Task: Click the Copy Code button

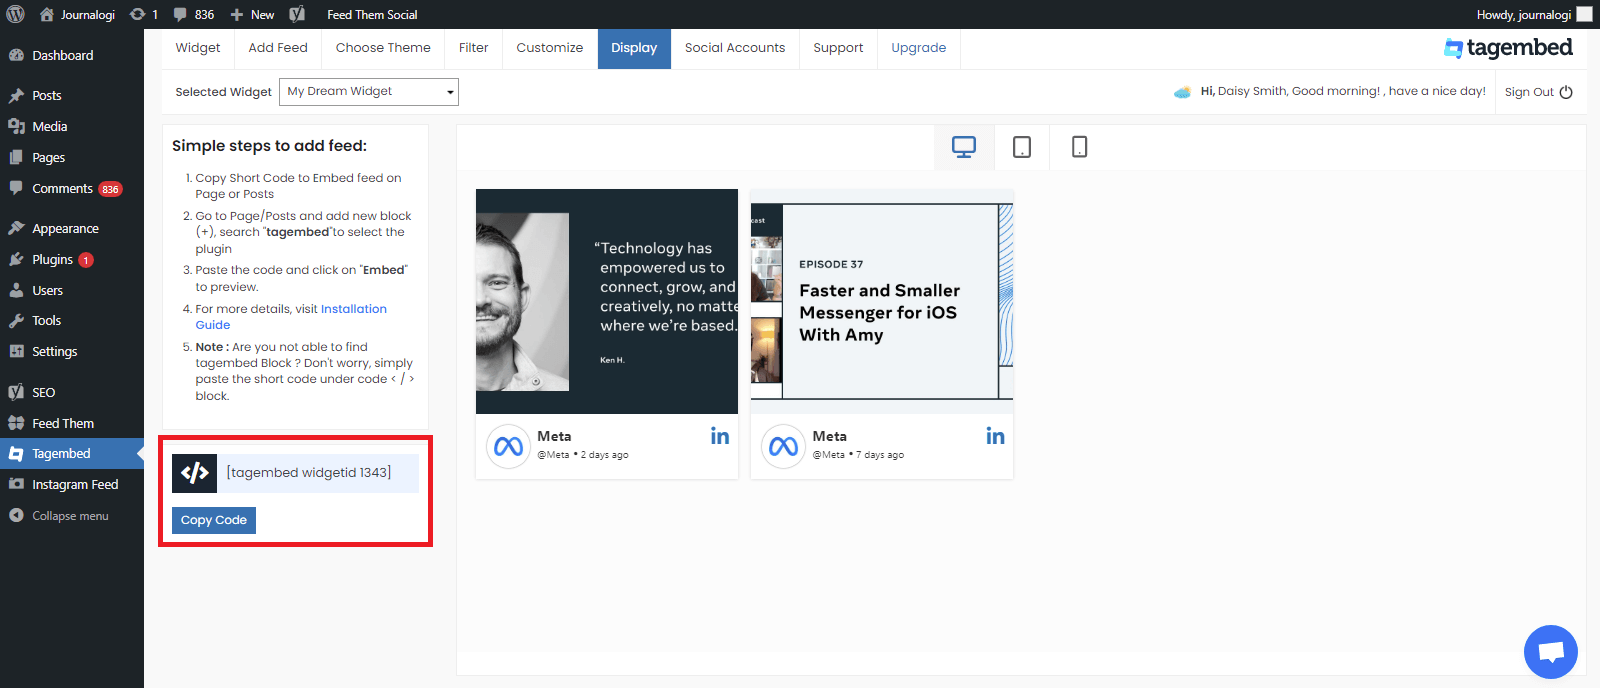Action: (214, 520)
